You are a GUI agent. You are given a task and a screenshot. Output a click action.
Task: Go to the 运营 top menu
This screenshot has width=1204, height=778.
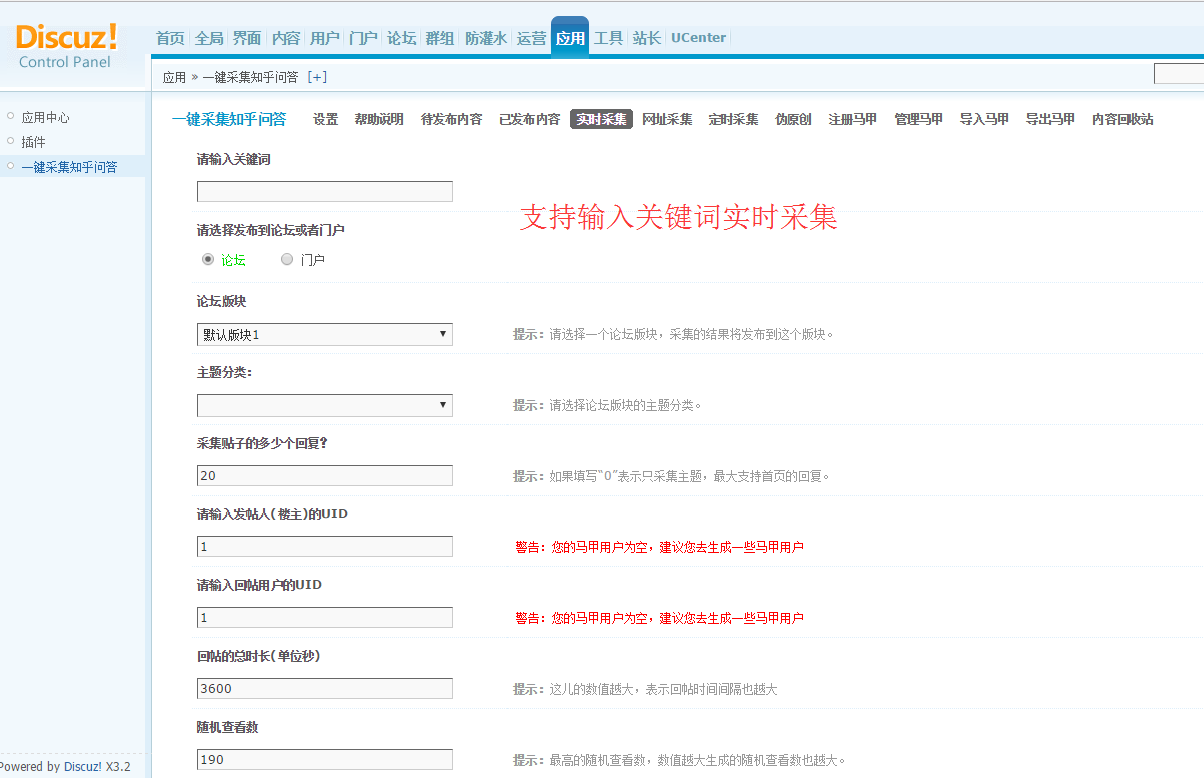coord(532,38)
